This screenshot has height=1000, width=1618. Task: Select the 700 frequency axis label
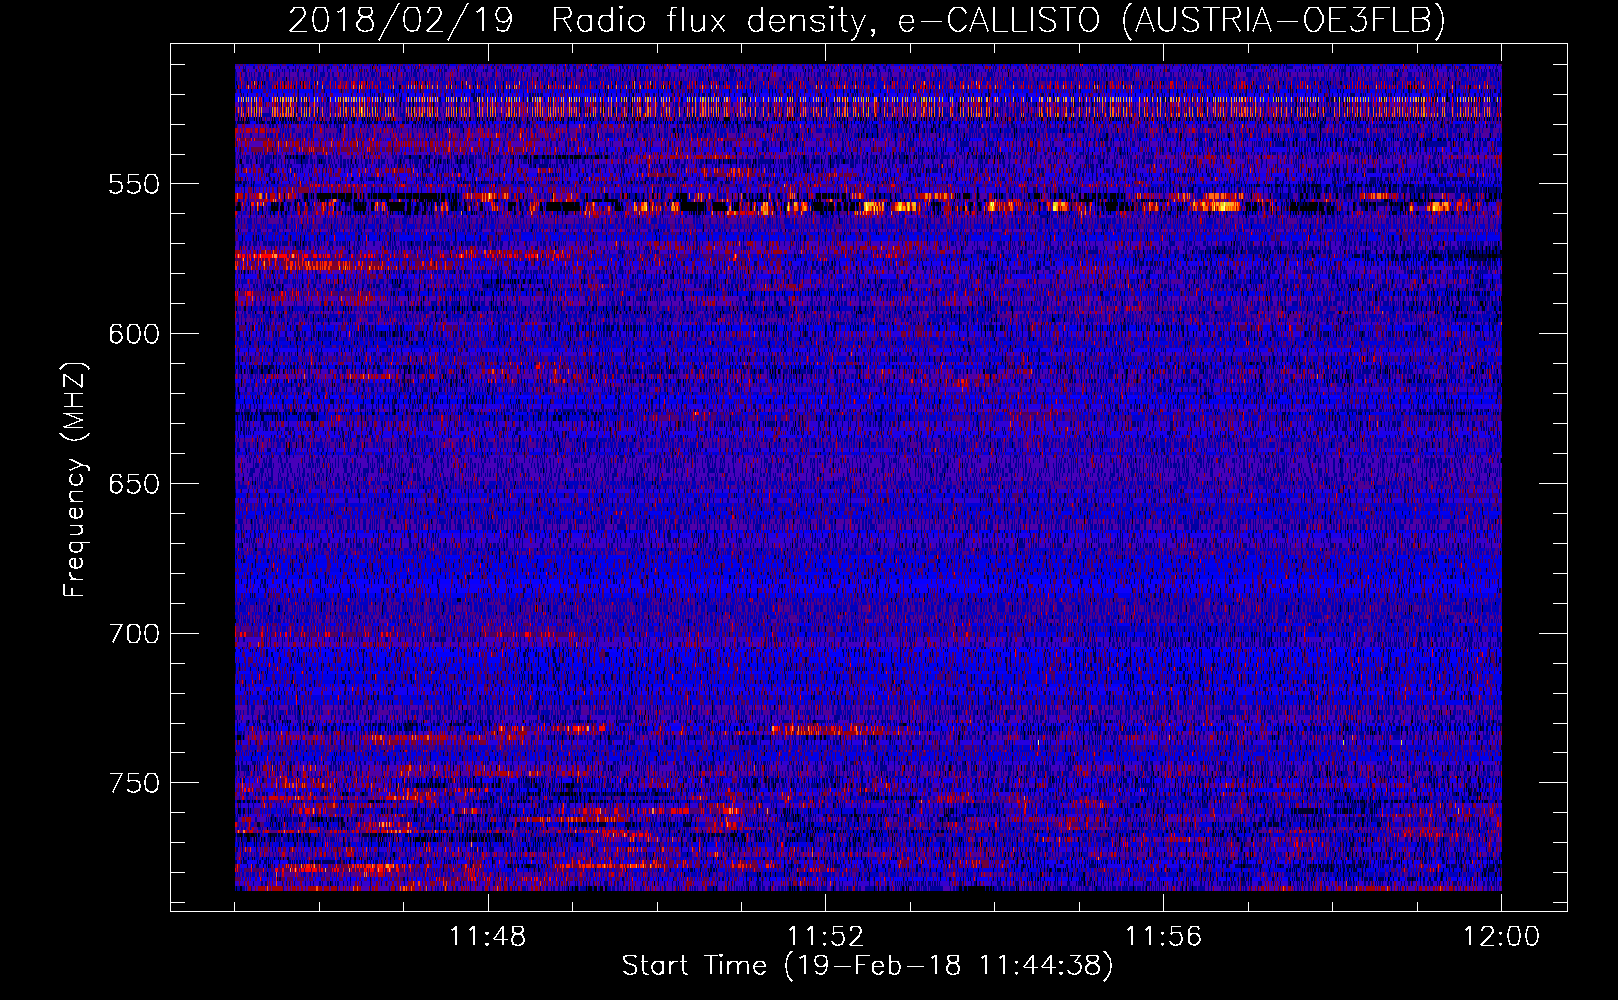[x=134, y=634]
